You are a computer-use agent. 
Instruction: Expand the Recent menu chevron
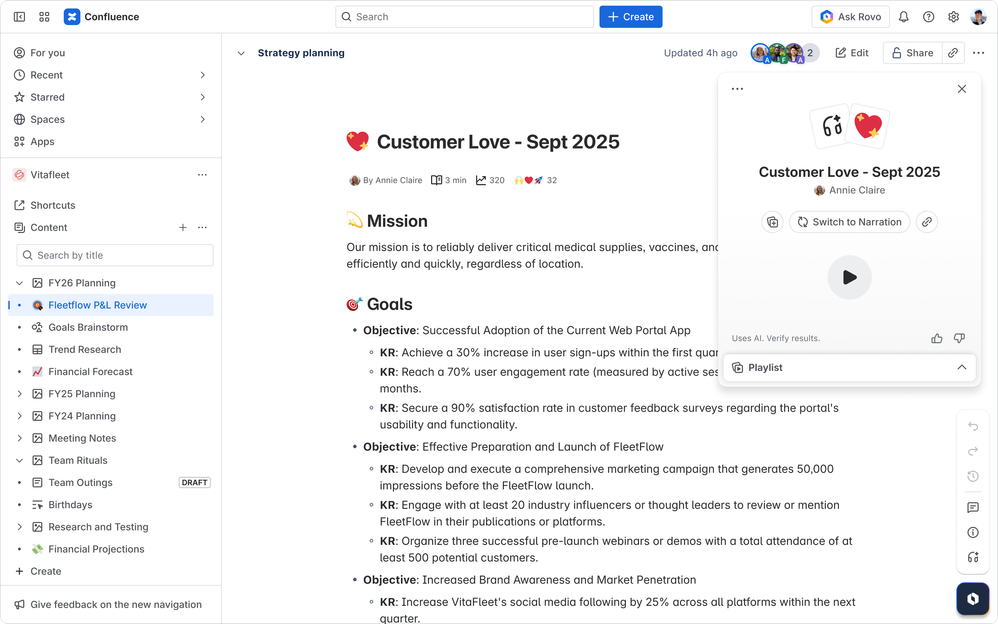tap(202, 75)
